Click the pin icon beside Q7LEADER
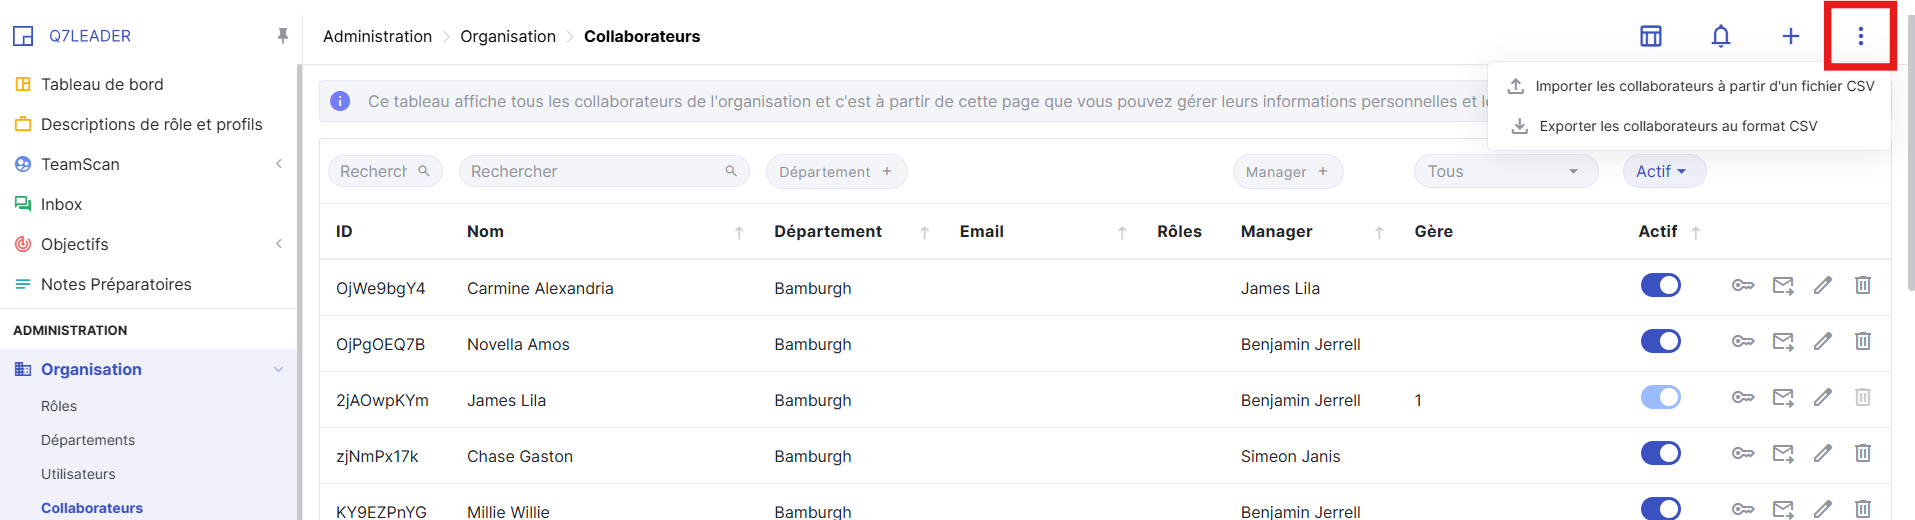 click(283, 36)
